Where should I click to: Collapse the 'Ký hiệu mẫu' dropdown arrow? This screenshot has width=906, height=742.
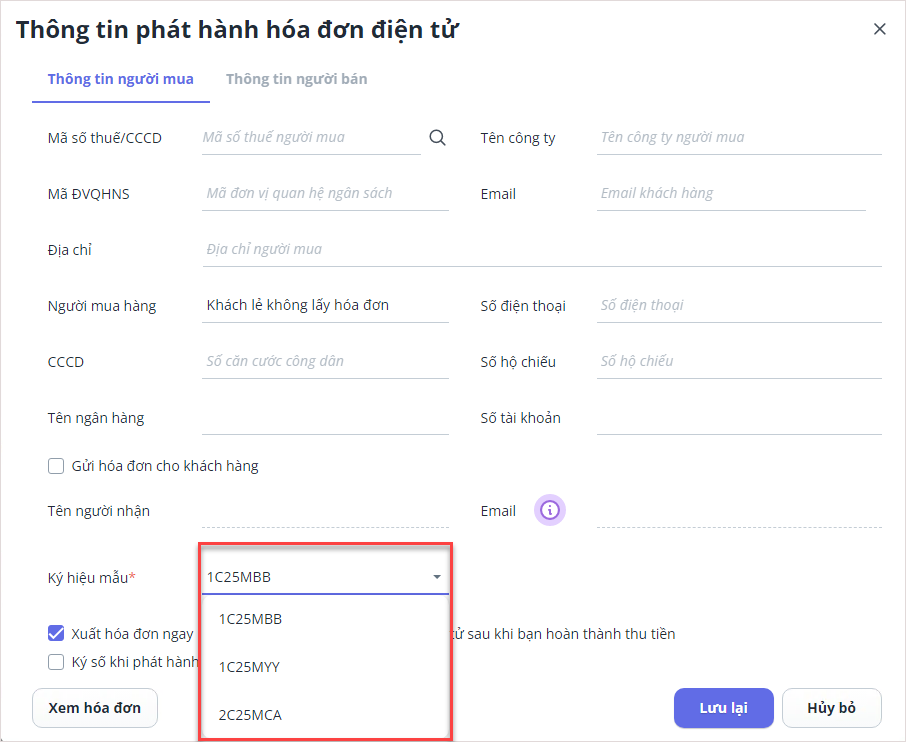[x=437, y=577]
